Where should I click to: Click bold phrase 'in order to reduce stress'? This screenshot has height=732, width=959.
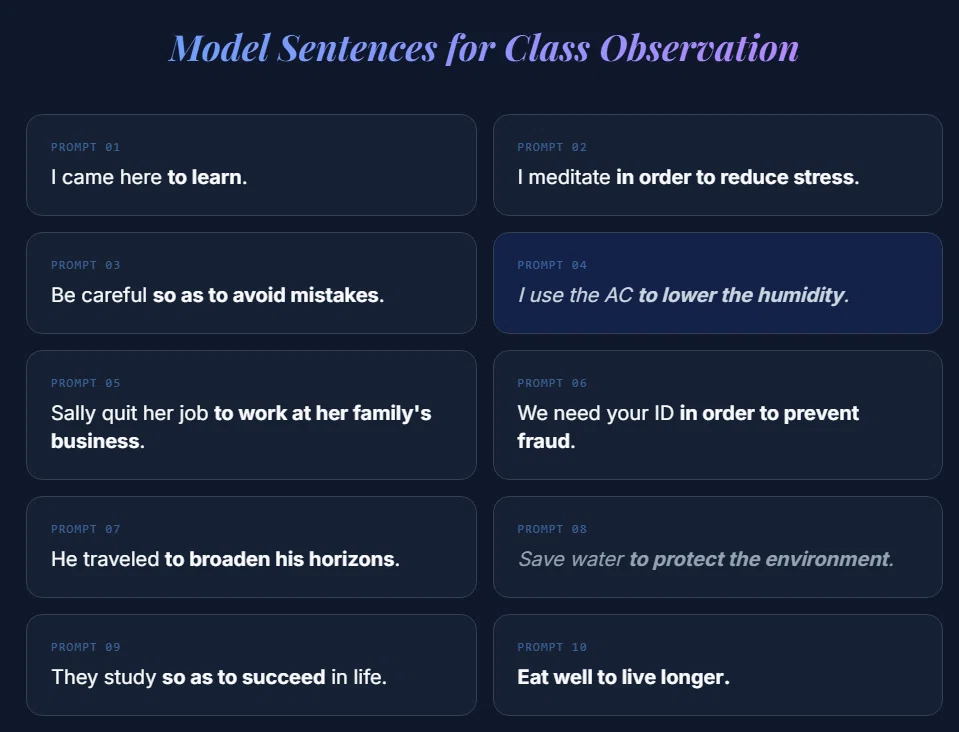click(737, 177)
